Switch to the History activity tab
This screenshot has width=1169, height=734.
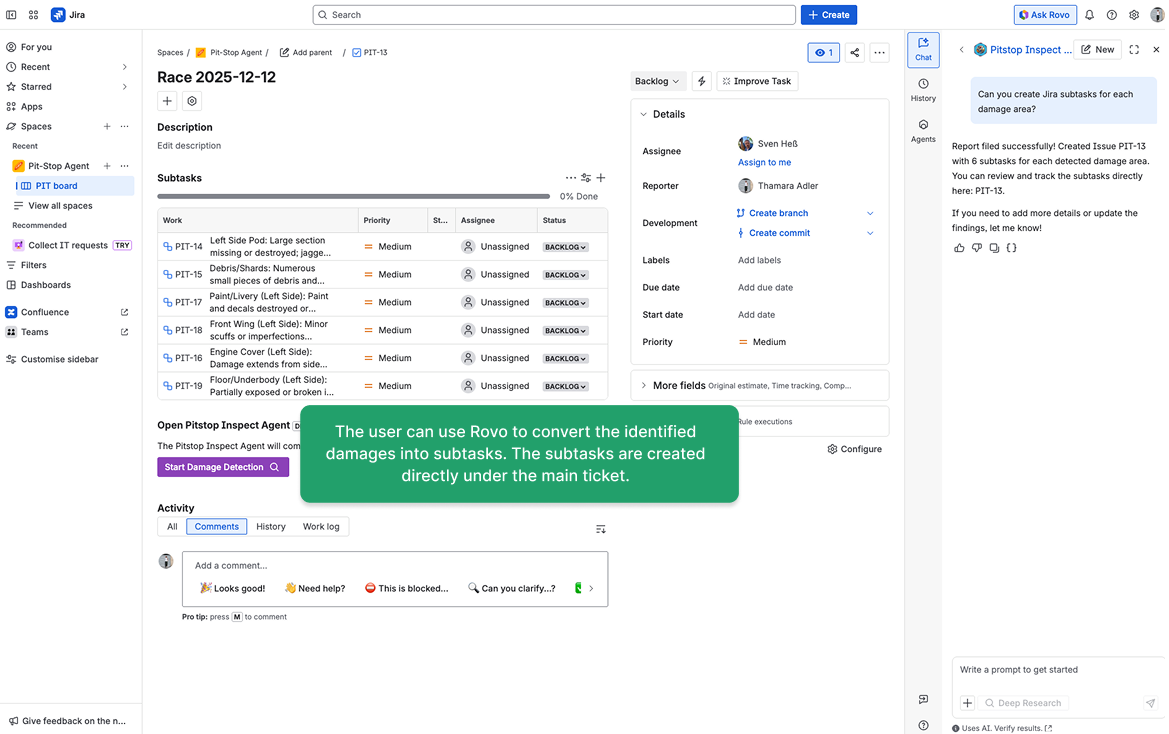(271, 527)
